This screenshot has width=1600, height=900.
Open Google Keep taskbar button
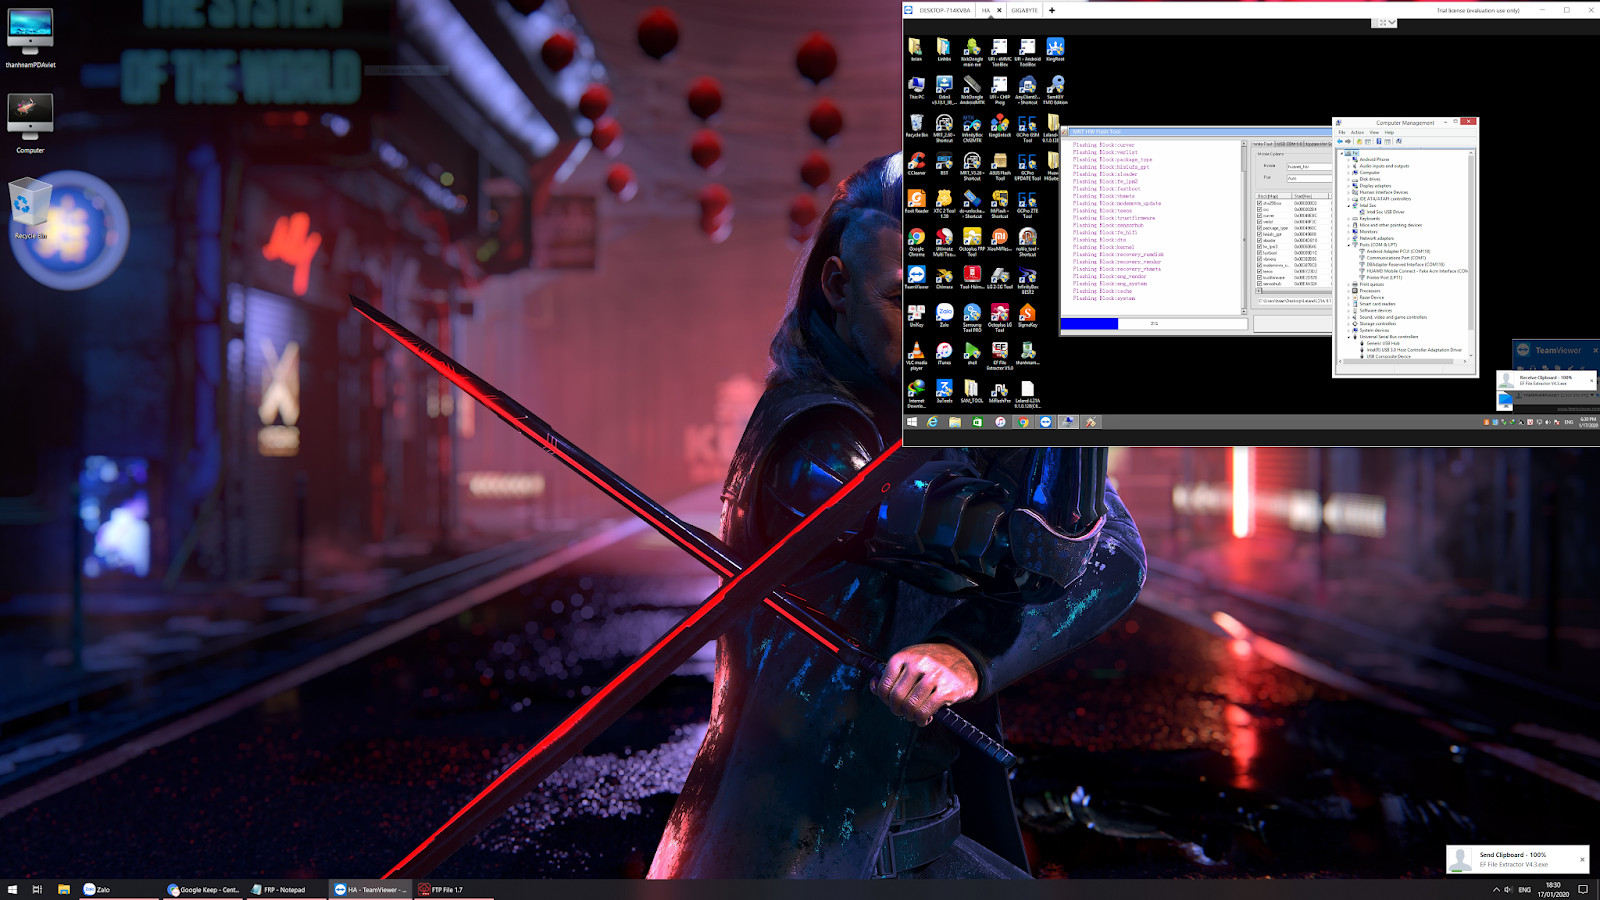point(204,889)
